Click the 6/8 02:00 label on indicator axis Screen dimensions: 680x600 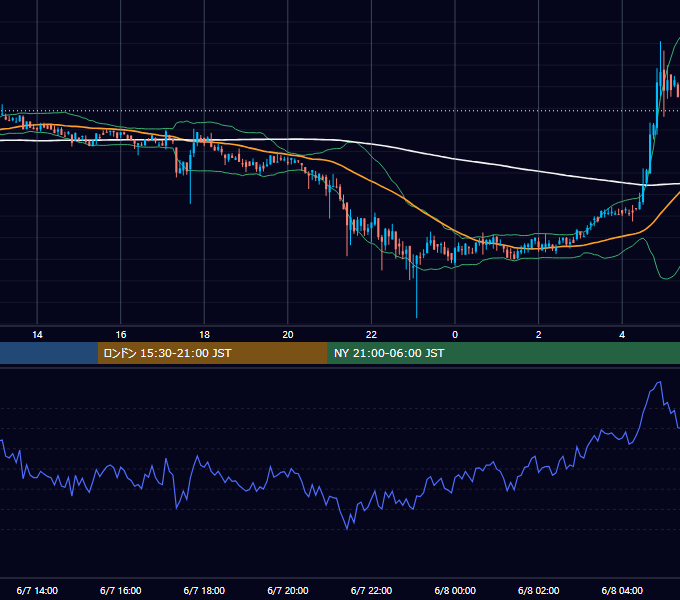[539, 590]
